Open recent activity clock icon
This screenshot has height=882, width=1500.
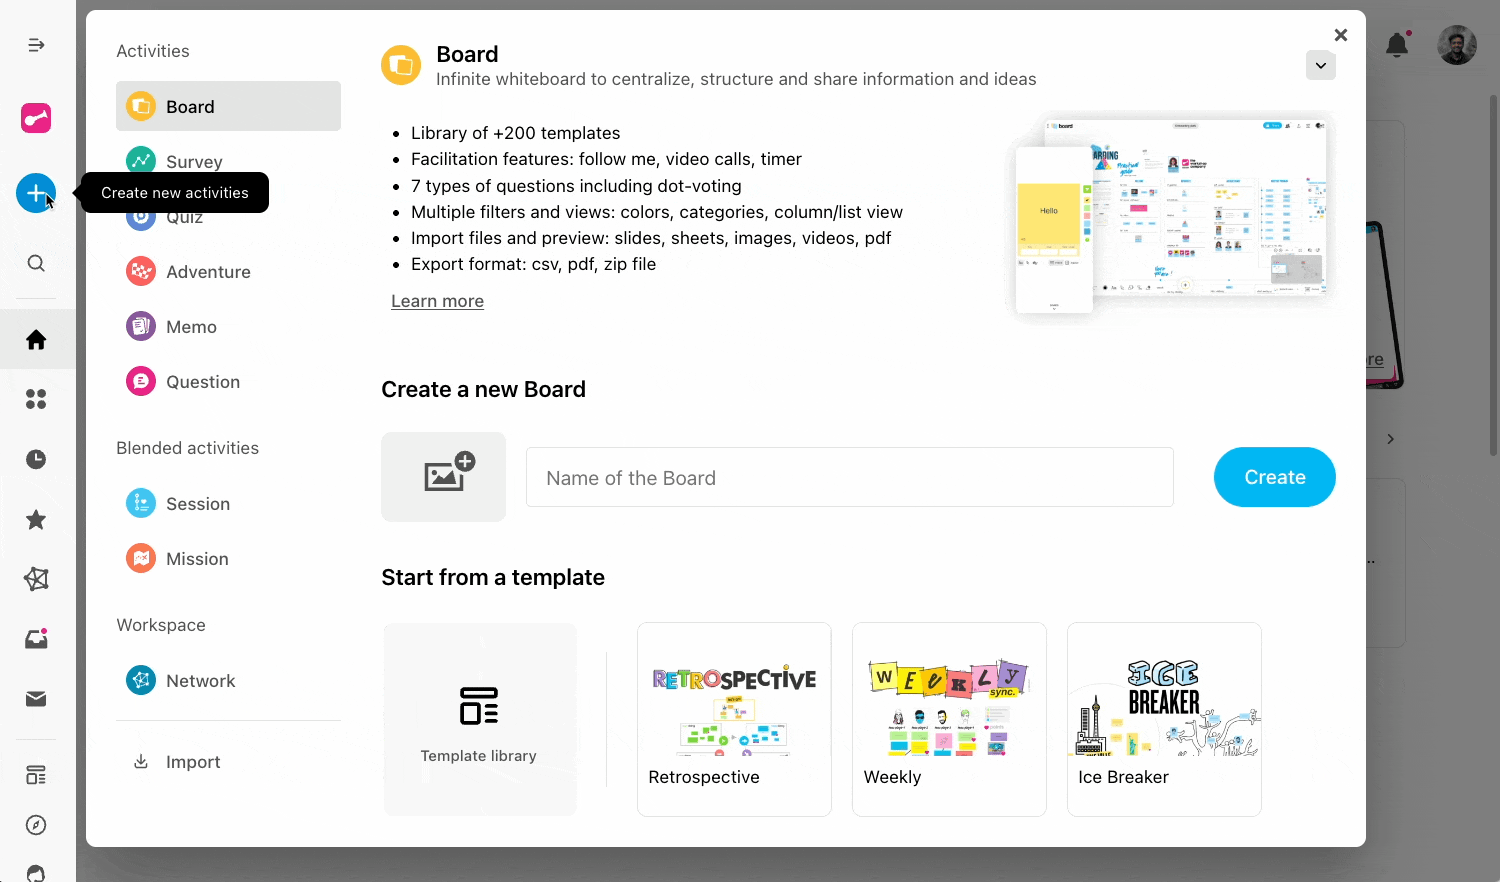pos(36,459)
